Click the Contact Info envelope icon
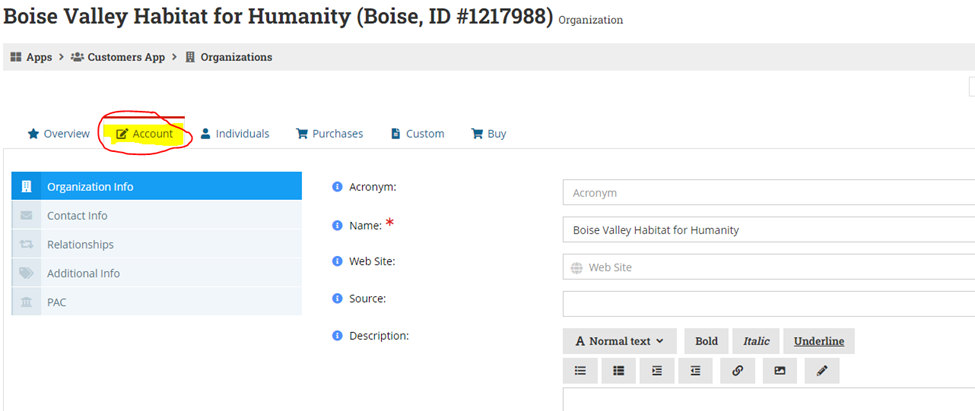The image size is (975, 411). pyautogui.click(x=26, y=215)
